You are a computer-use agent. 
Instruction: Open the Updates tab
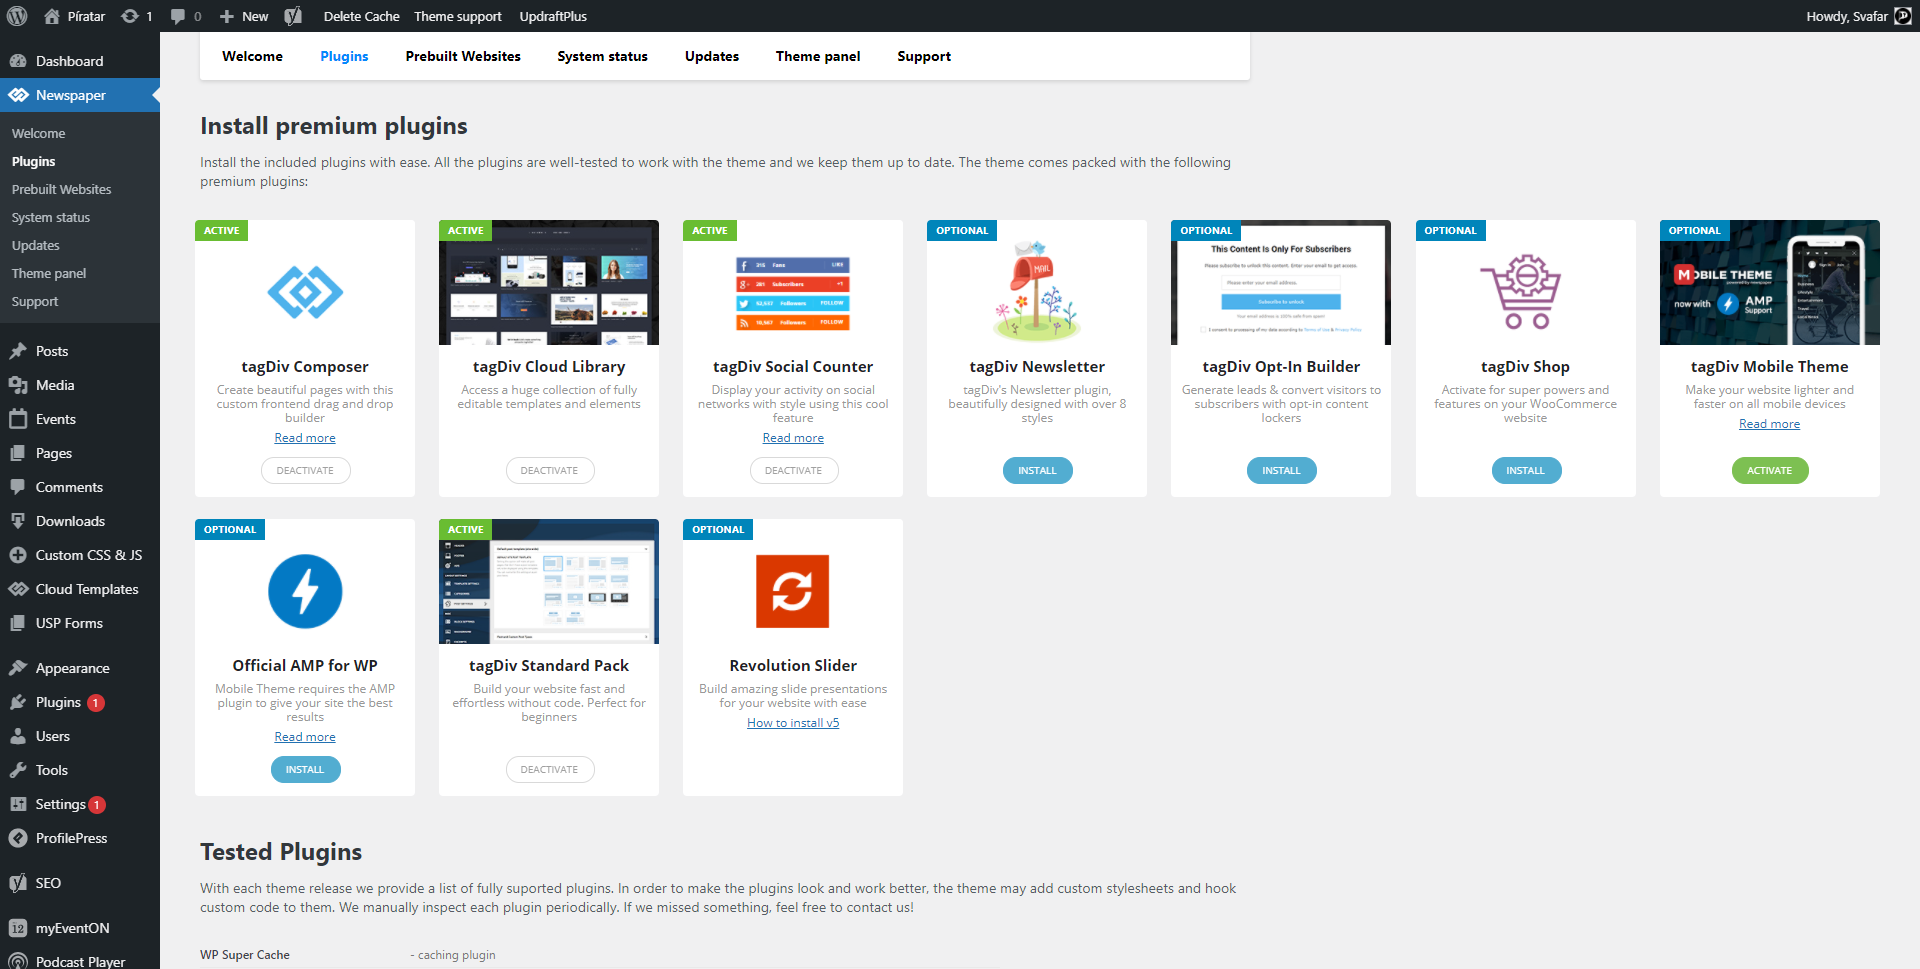pos(712,56)
